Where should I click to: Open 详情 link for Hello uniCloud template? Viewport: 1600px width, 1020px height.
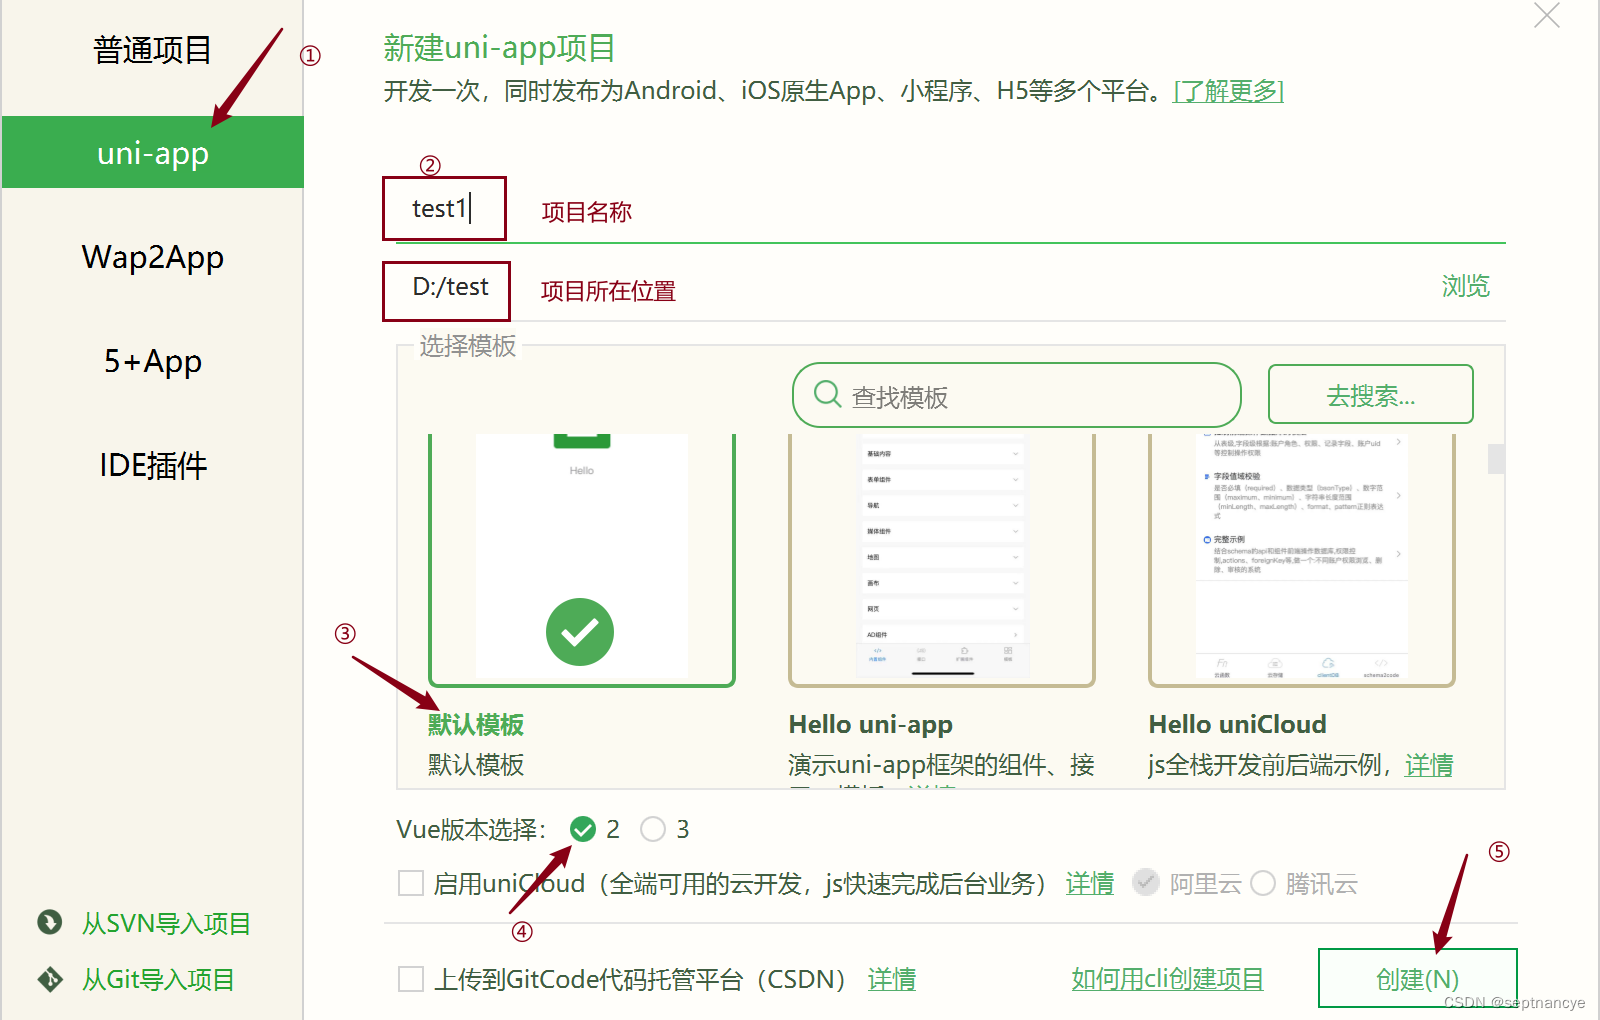(1429, 765)
